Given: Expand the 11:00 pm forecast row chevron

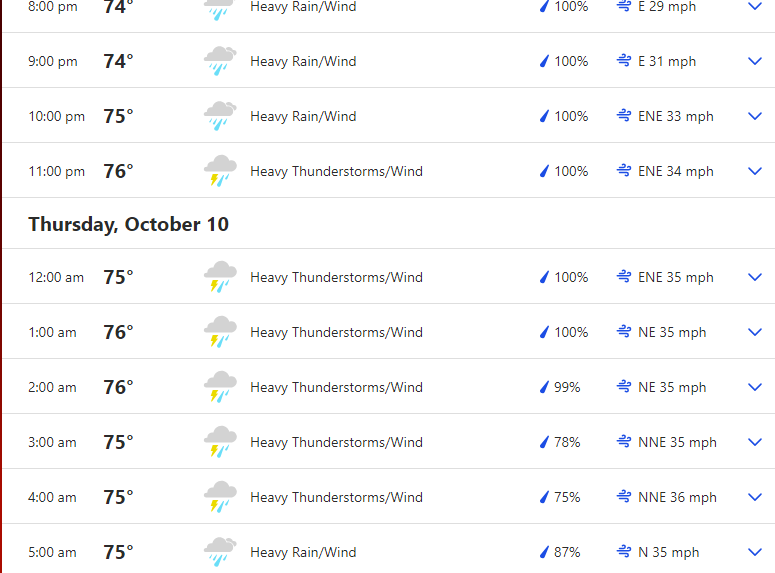Looking at the screenshot, I should coord(755,171).
